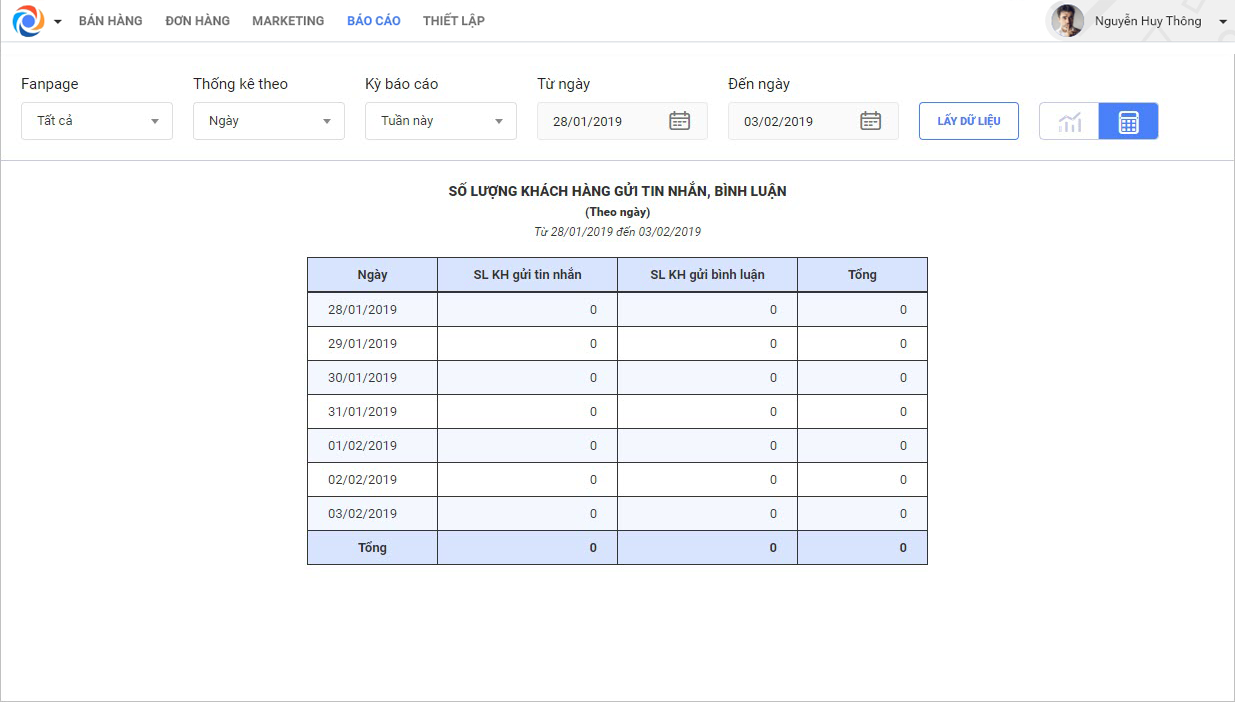Click the app logo icon
The height and width of the screenshot is (702, 1235).
point(28,21)
